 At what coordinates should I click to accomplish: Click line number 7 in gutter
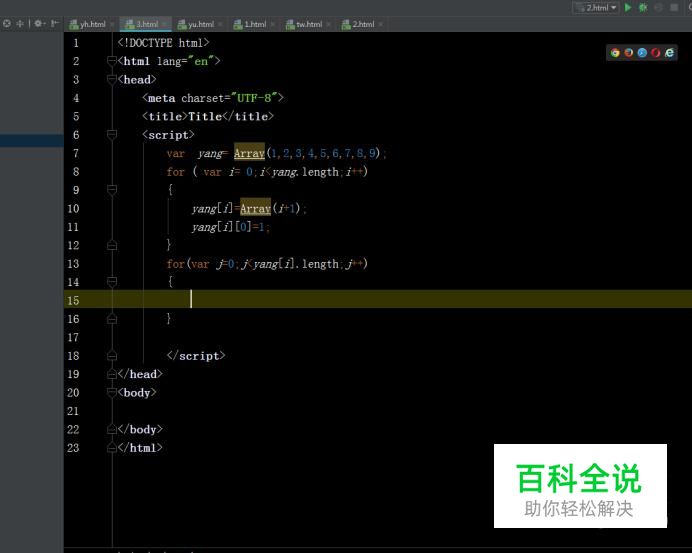[76, 153]
